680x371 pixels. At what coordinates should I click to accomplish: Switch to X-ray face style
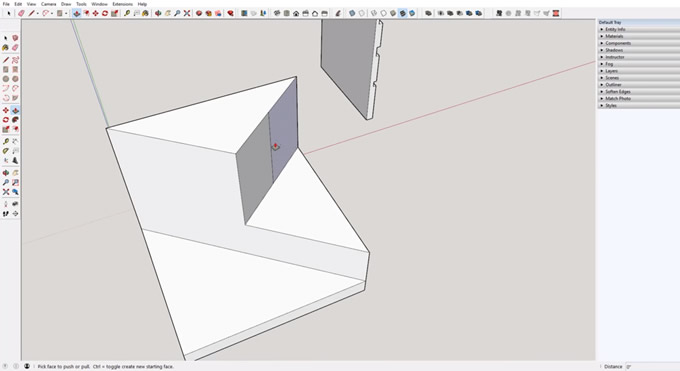(352, 13)
